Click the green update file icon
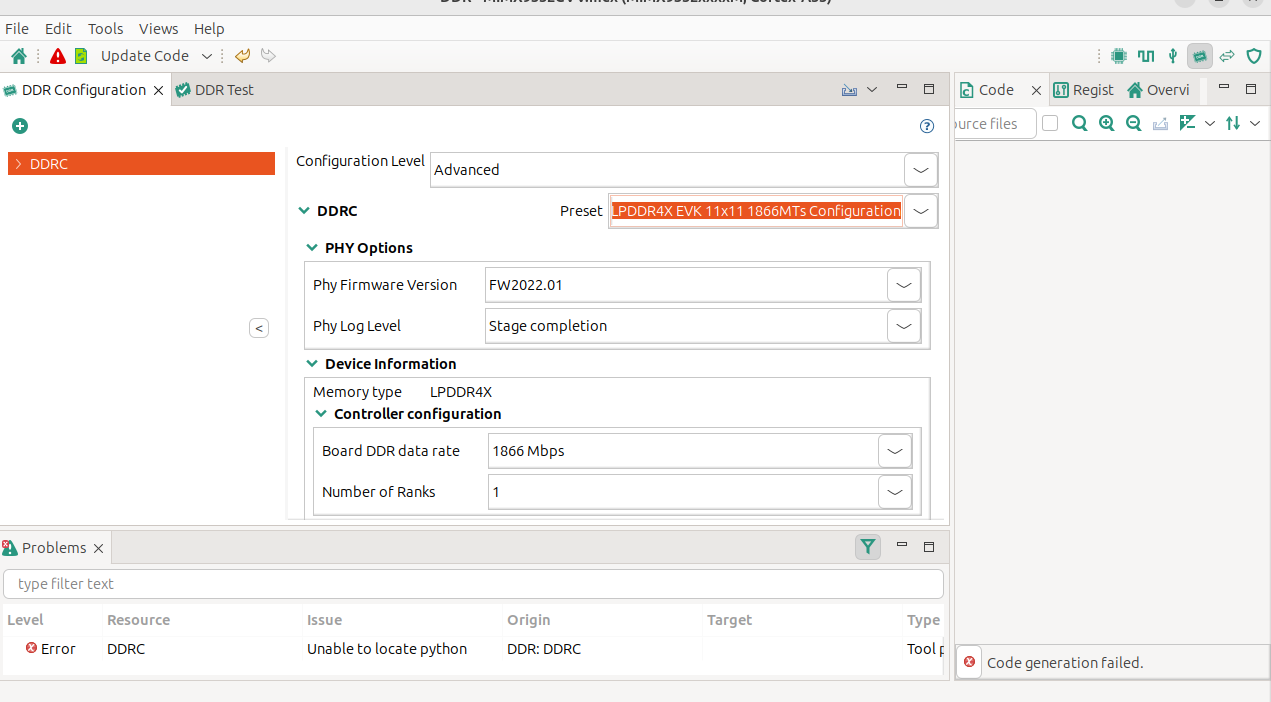Viewport: 1271px width, 702px height. coord(81,56)
